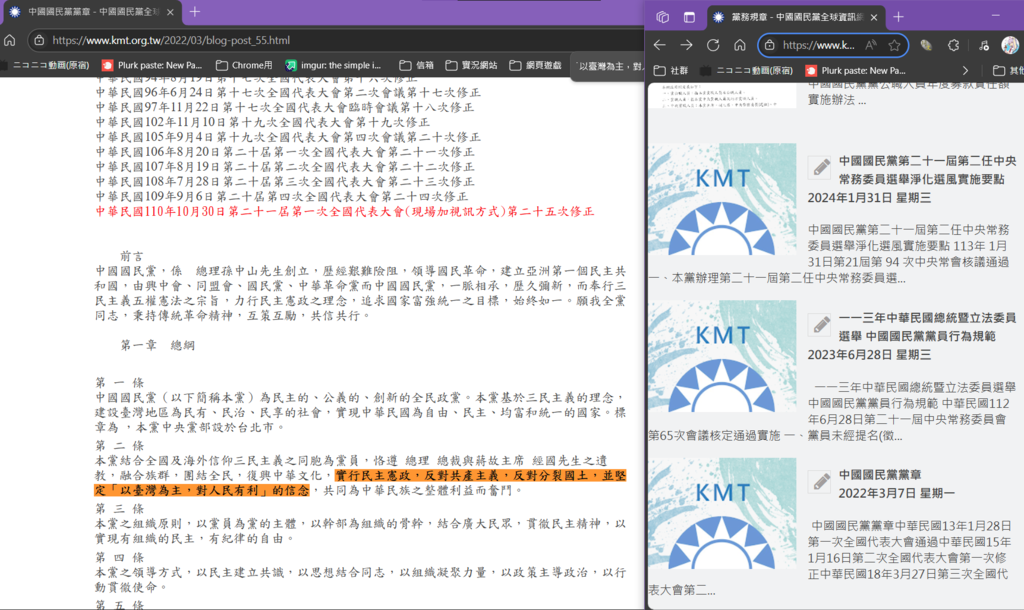Click red line 中華民國110年10月30日 第二十五次修正
Viewport: 1024px width, 610px height.
[345, 212]
